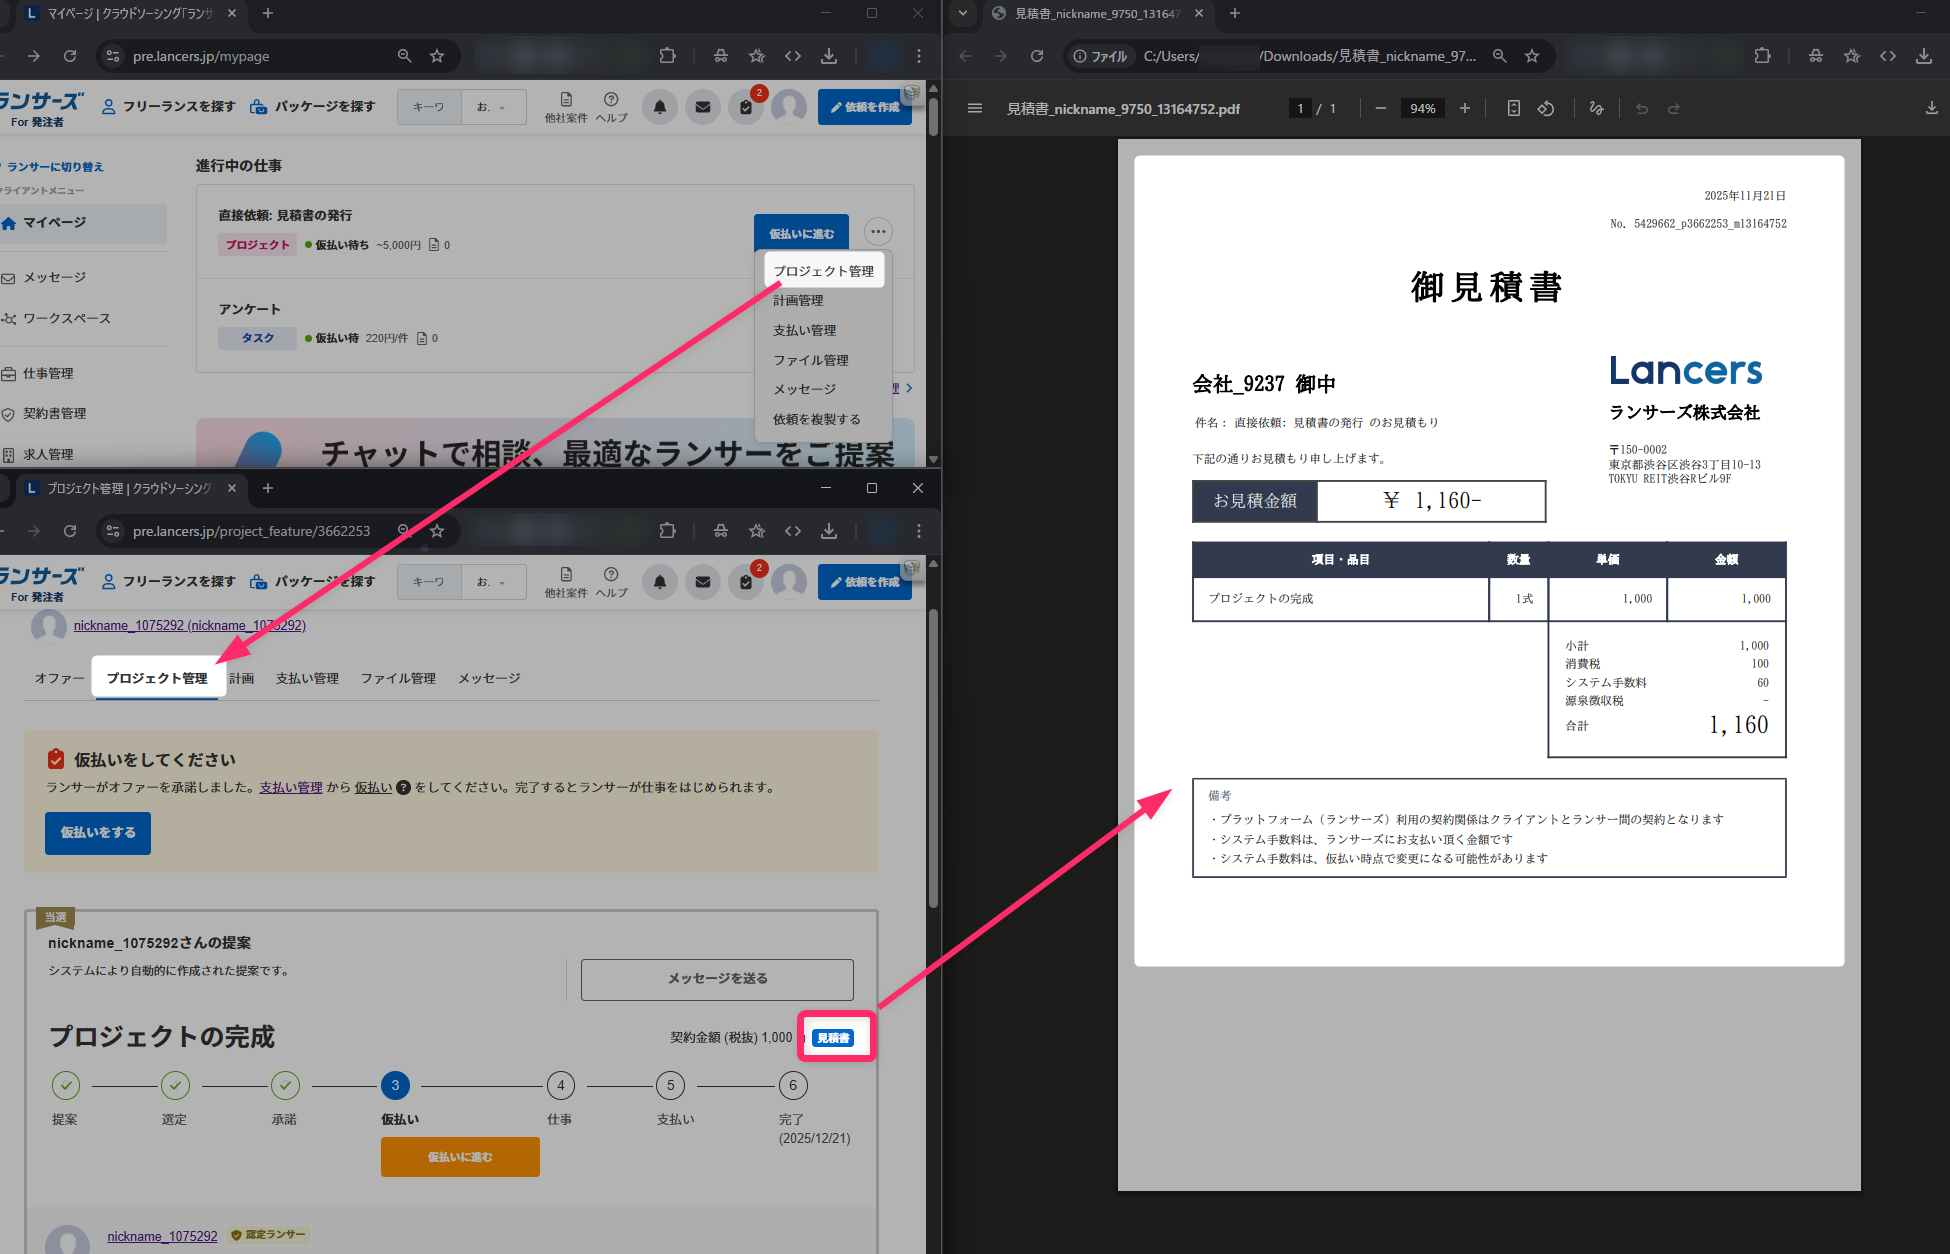
Task: Open mail icon in project management window
Action: click(703, 582)
